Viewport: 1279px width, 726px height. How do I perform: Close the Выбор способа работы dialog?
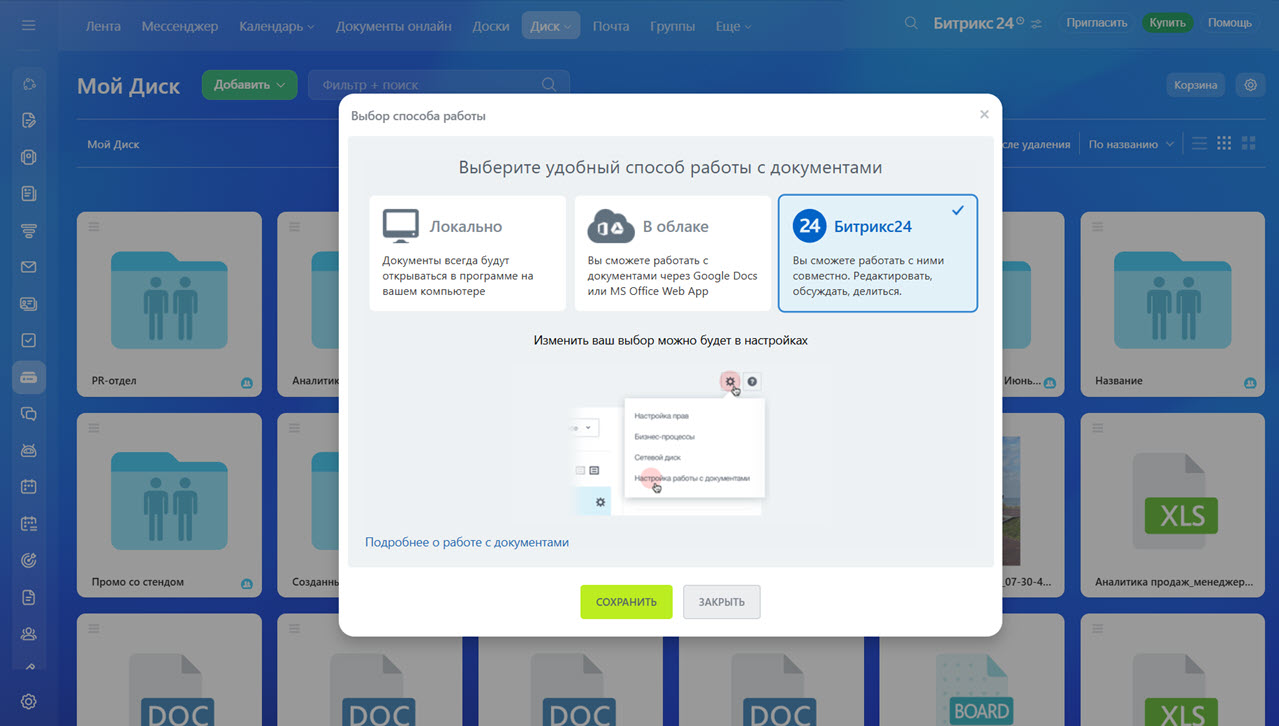point(984,115)
